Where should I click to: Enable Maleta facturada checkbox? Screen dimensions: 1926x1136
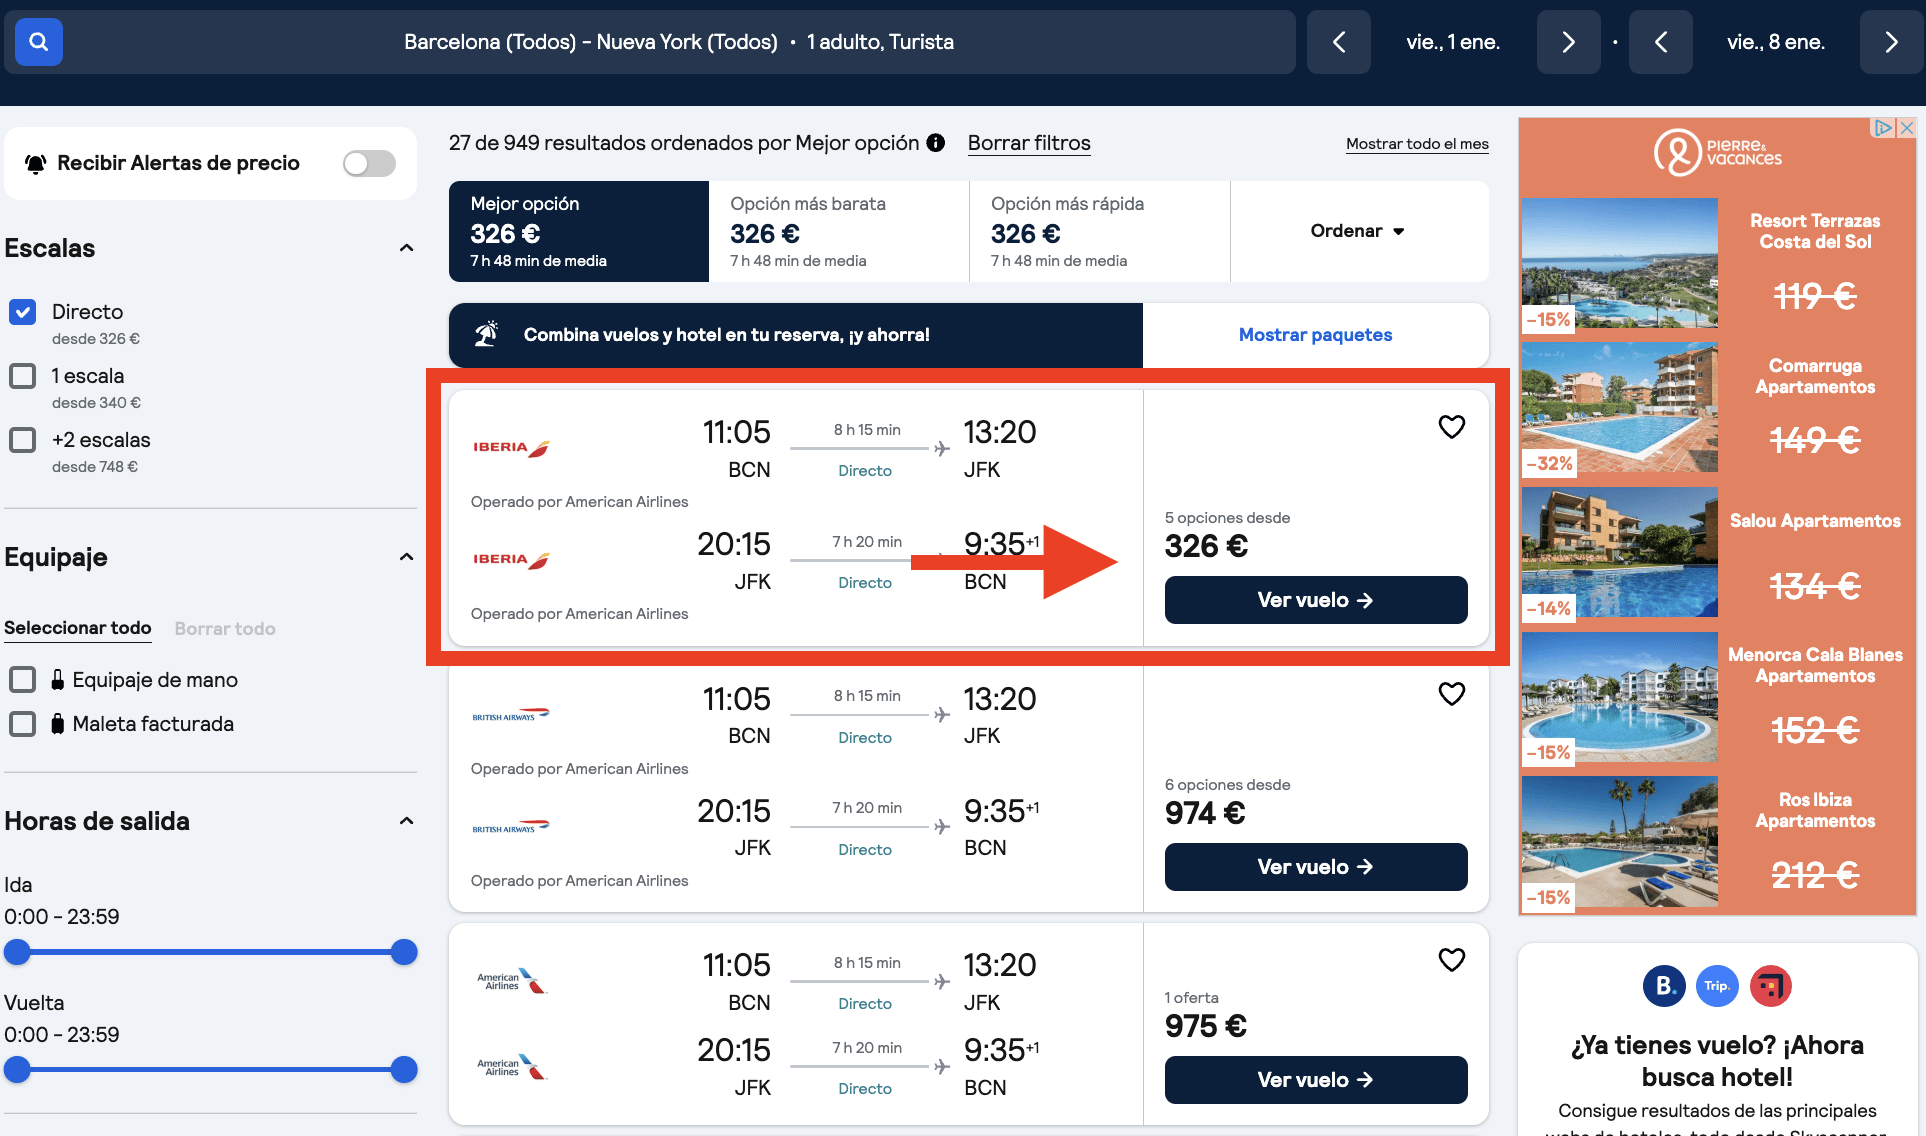coord(23,724)
